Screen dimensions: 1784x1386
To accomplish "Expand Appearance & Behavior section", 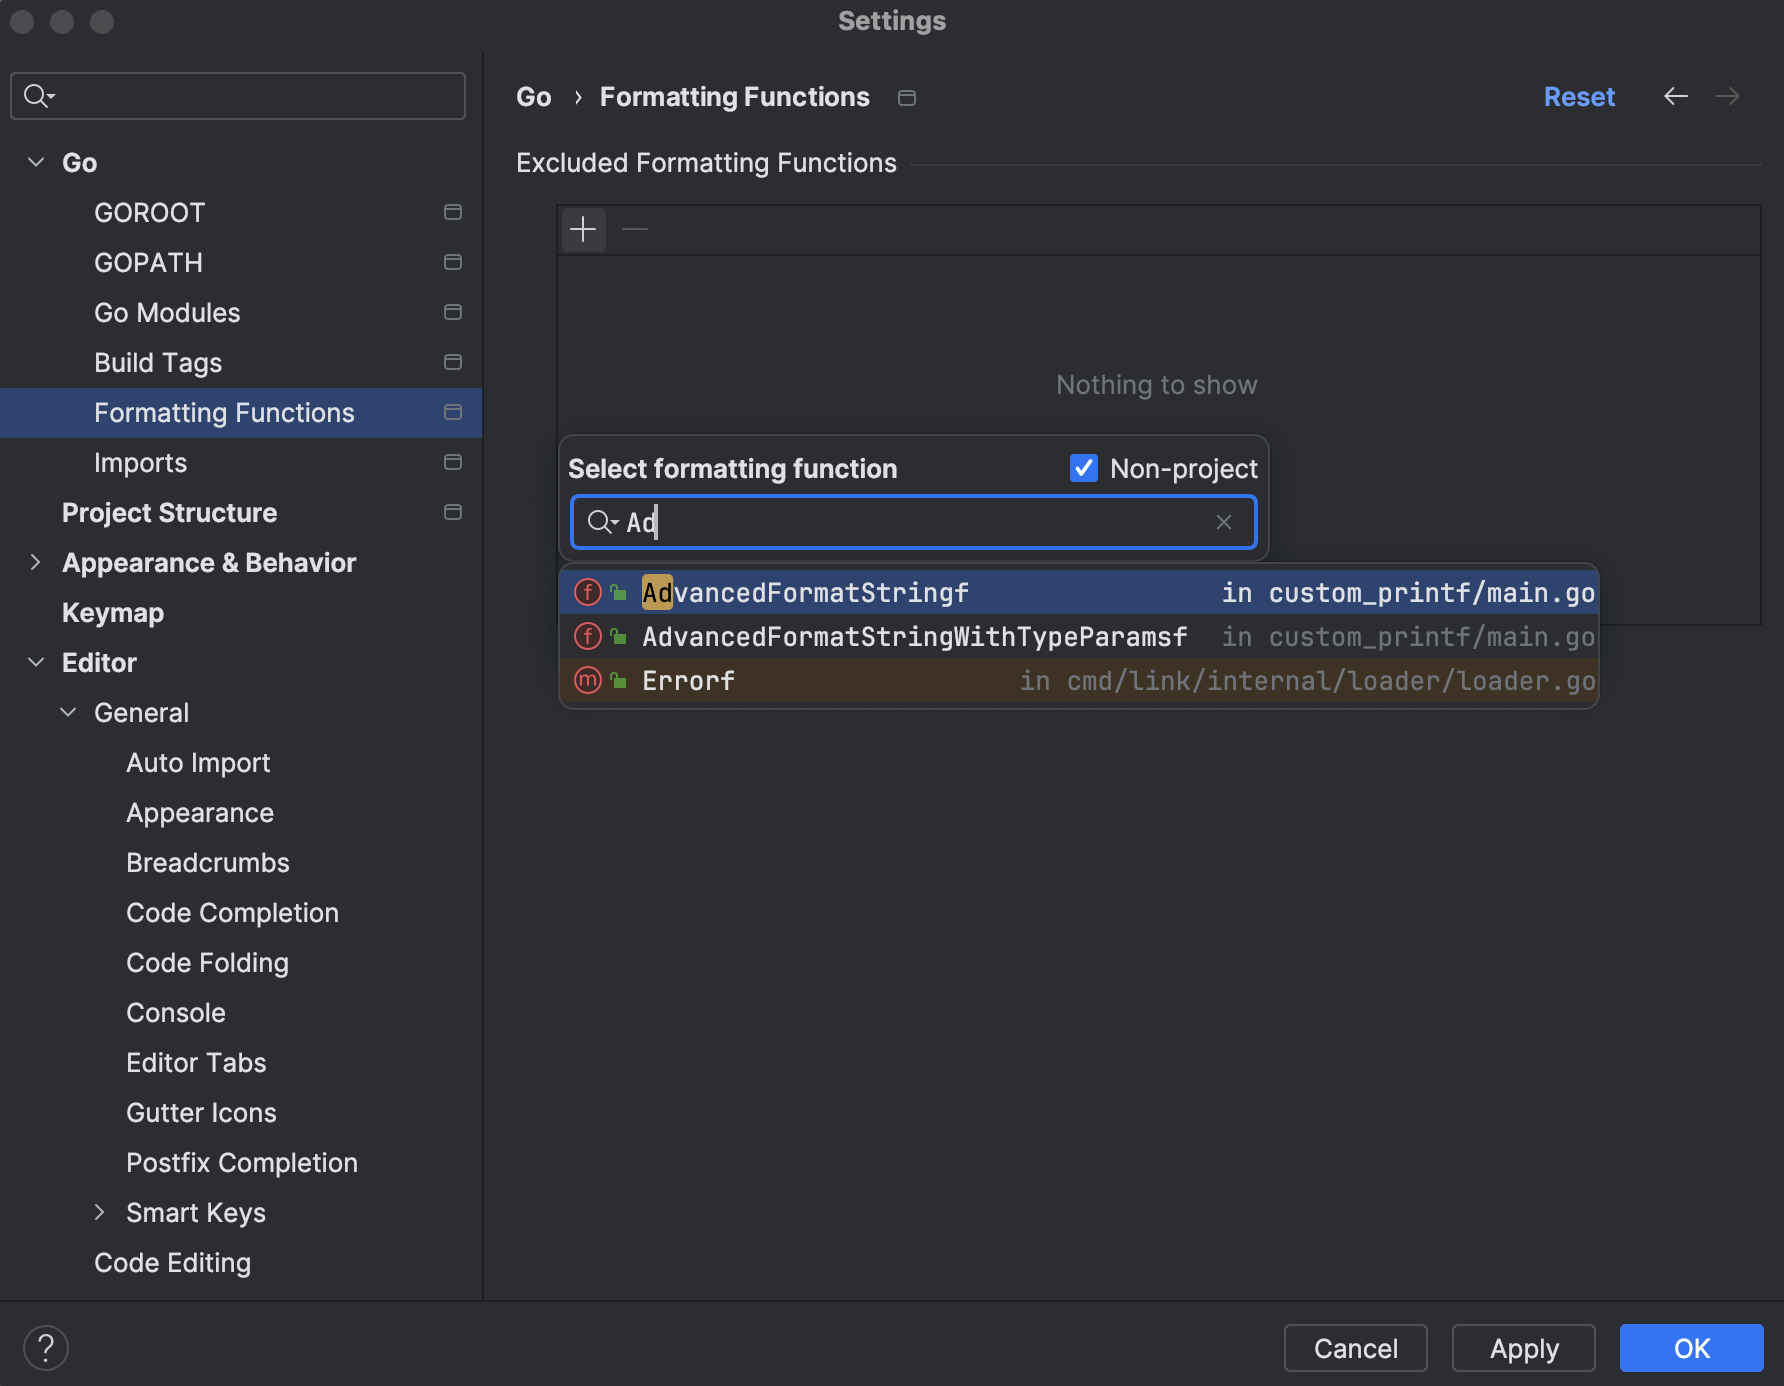I will tap(36, 562).
